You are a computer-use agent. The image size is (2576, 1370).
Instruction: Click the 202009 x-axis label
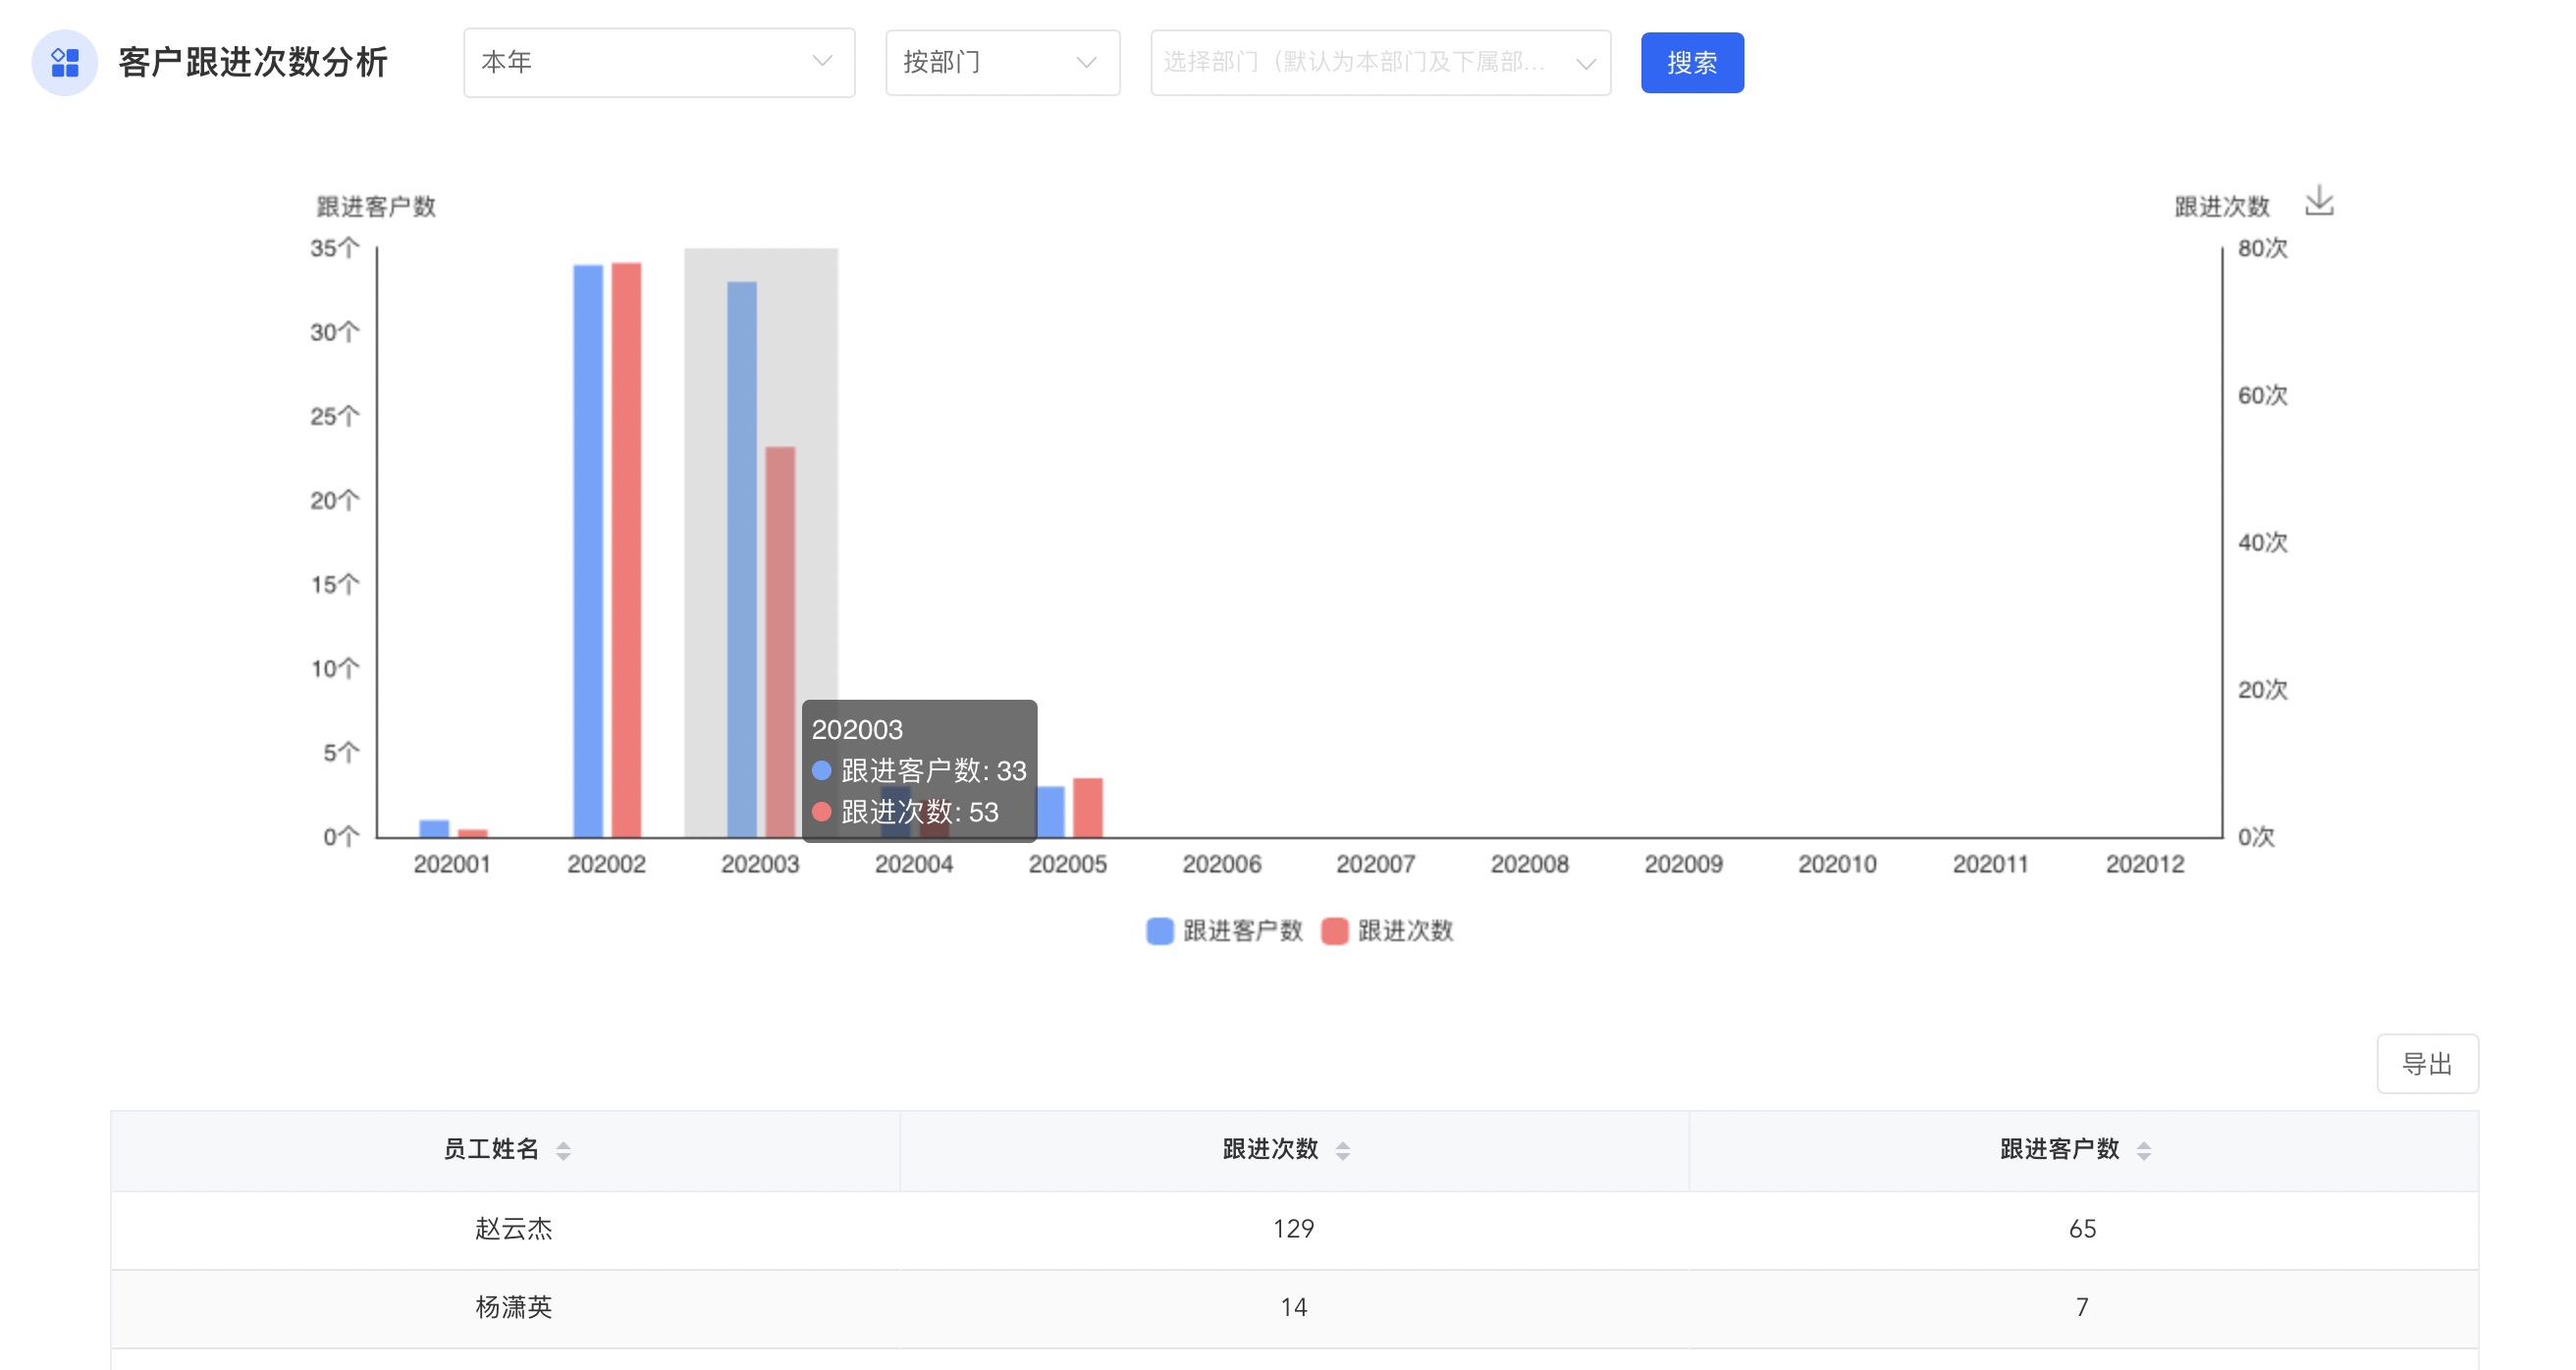pyautogui.click(x=1684, y=865)
